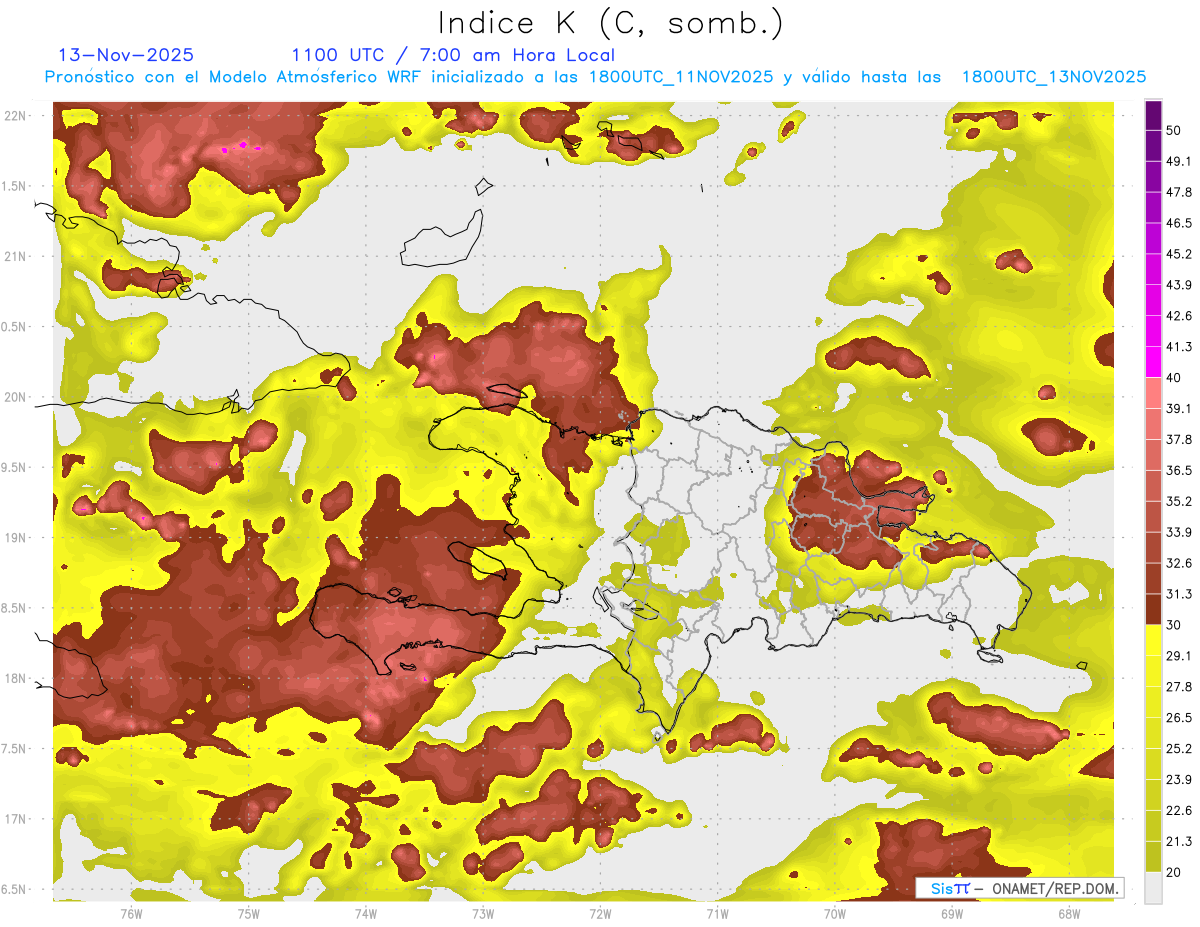The image size is (1200, 927).
Task: Click the '42.6' color scale value
Action: point(1179,316)
